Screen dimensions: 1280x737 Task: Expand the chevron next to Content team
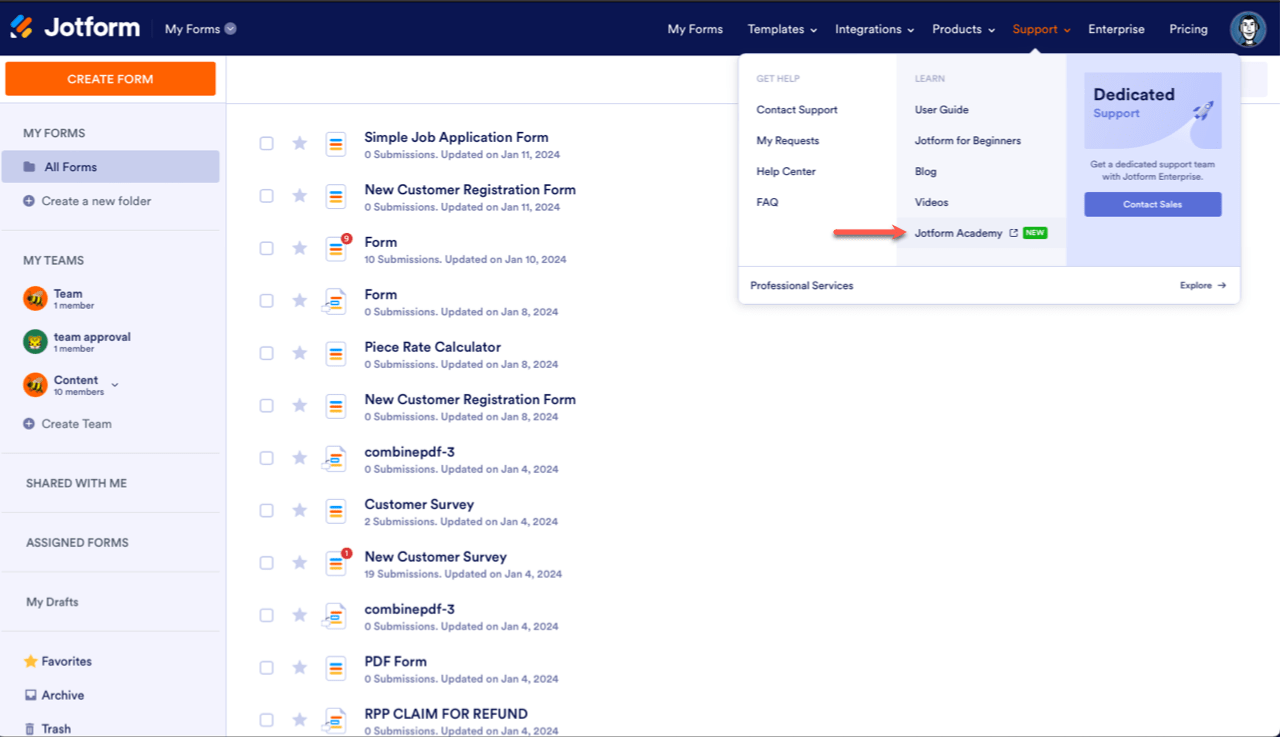(115, 385)
